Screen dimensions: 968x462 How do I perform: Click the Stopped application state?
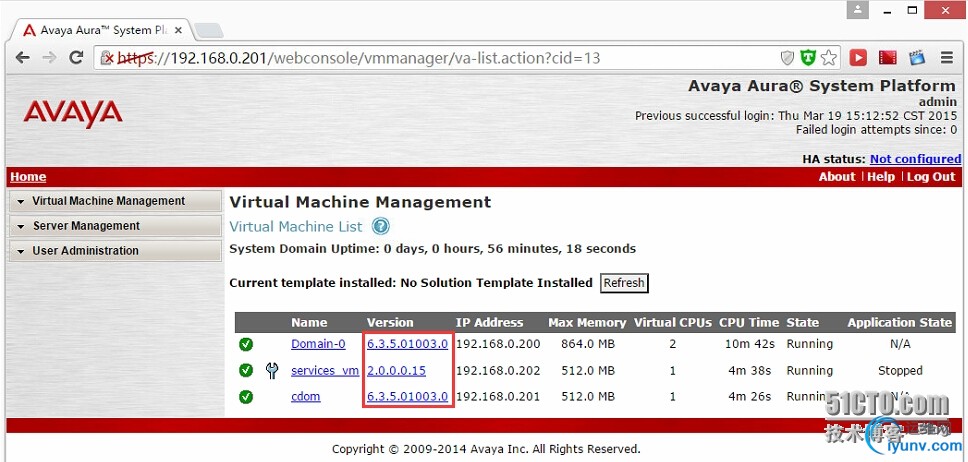(900, 371)
